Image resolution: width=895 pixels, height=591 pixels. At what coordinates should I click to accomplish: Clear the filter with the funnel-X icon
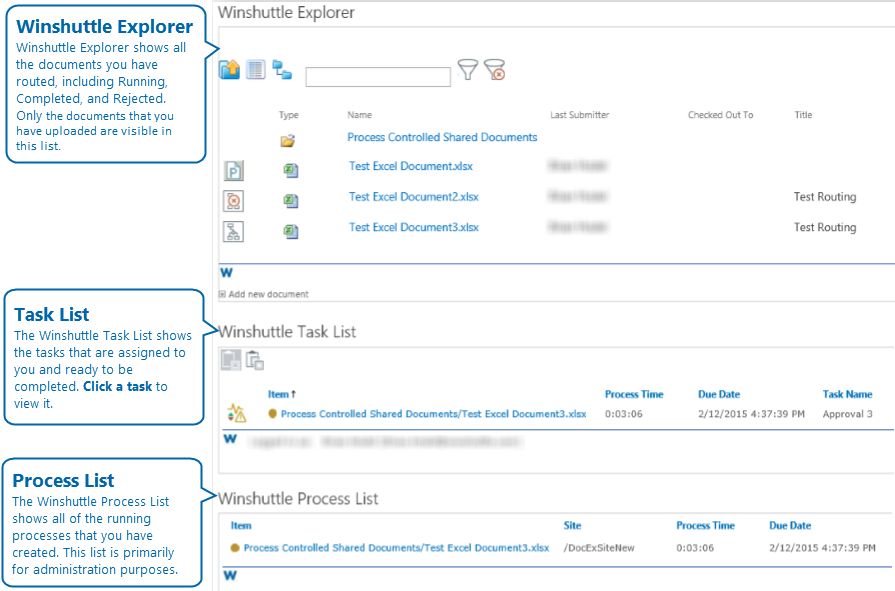pyautogui.click(x=494, y=70)
